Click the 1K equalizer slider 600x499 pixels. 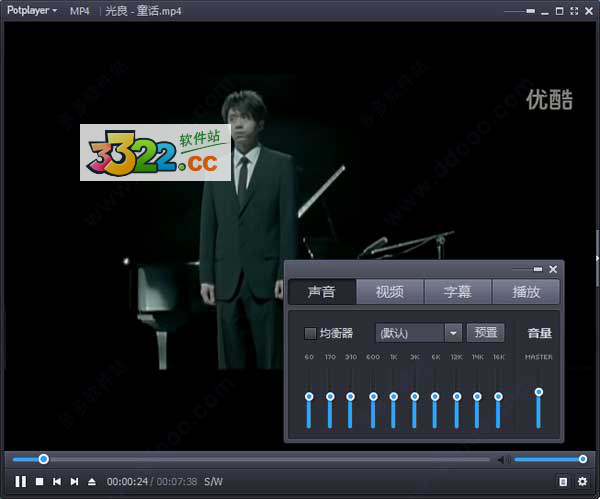[393, 396]
